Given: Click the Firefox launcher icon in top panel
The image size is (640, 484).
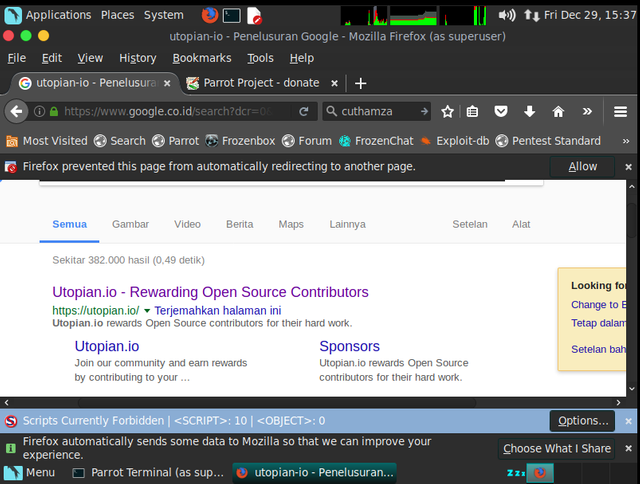Looking at the screenshot, I should click(x=210, y=16).
